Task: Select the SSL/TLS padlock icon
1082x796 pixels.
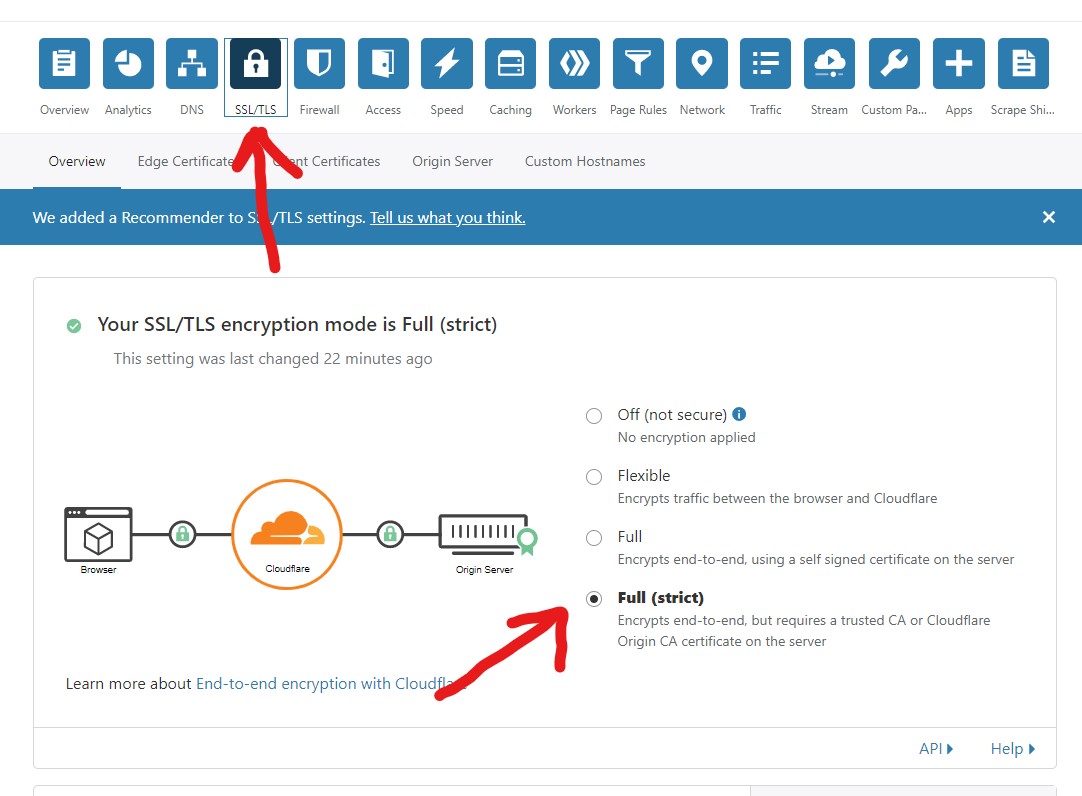Action: (256, 63)
